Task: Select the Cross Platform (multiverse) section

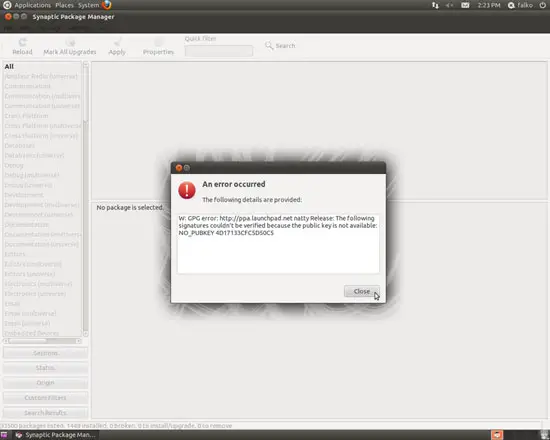Action: click(x=42, y=126)
